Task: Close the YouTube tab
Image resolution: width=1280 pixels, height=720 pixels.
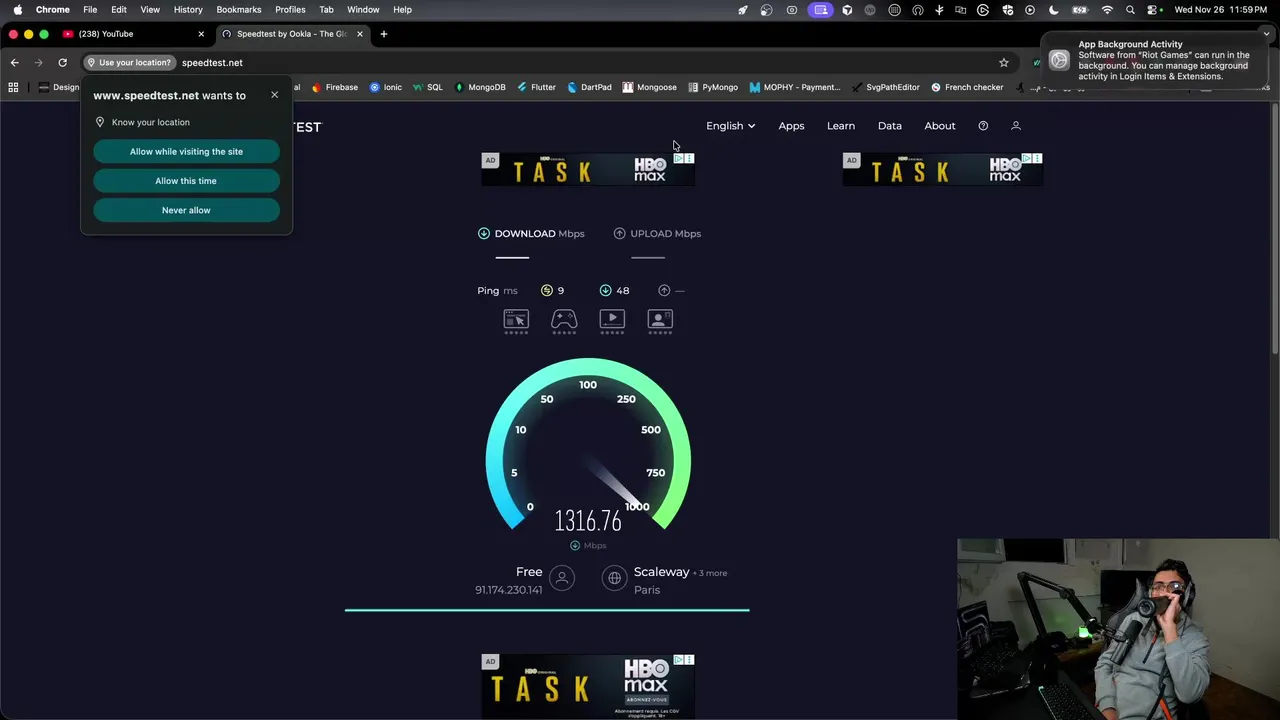Action: tap(201, 34)
